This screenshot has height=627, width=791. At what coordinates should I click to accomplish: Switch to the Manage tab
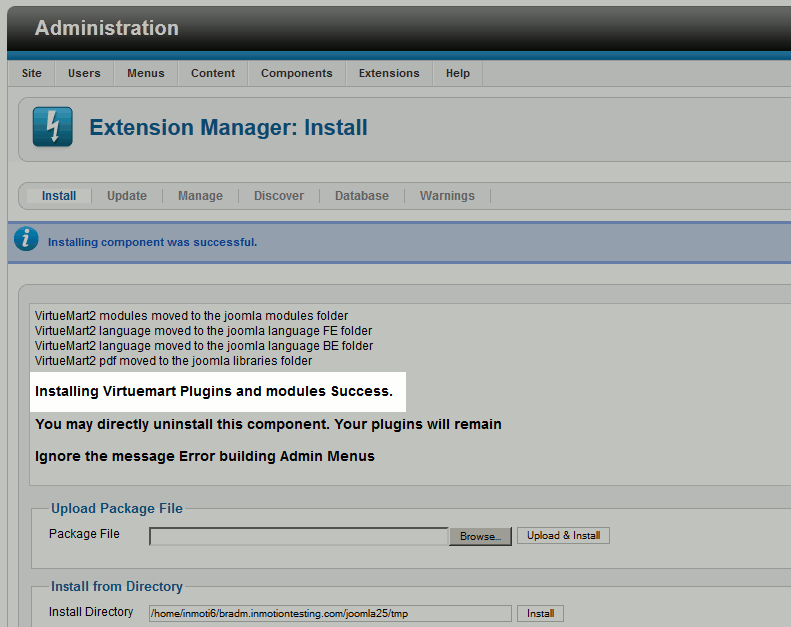(x=200, y=196)
